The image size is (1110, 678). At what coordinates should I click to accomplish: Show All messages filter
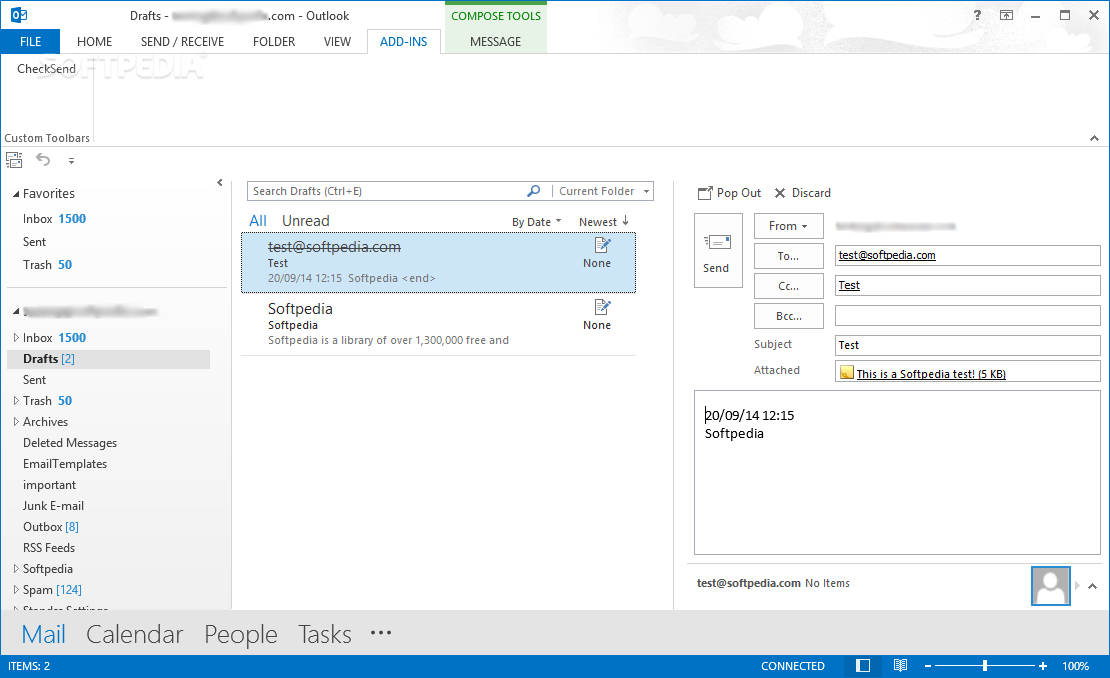pos(258,221)
